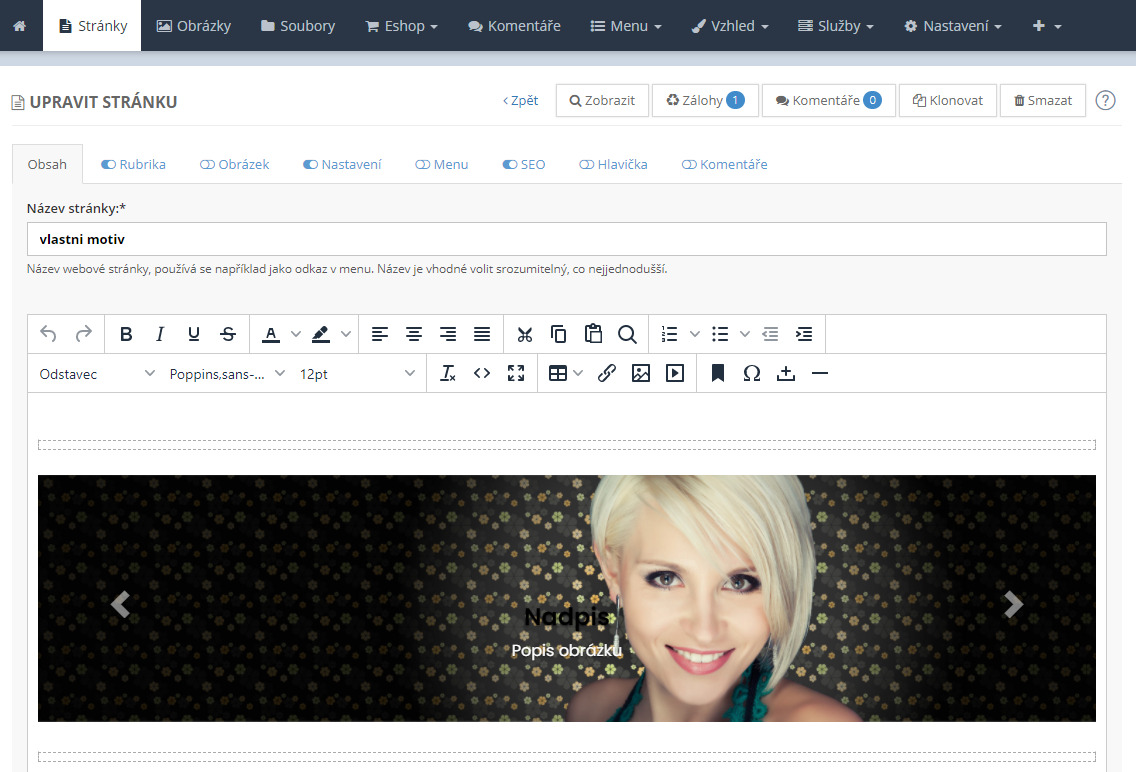This screenshot has width=1136, height=772.
Task: Apply strikethrough formatting in editor toolbar
Action: (x=228, y=334)
